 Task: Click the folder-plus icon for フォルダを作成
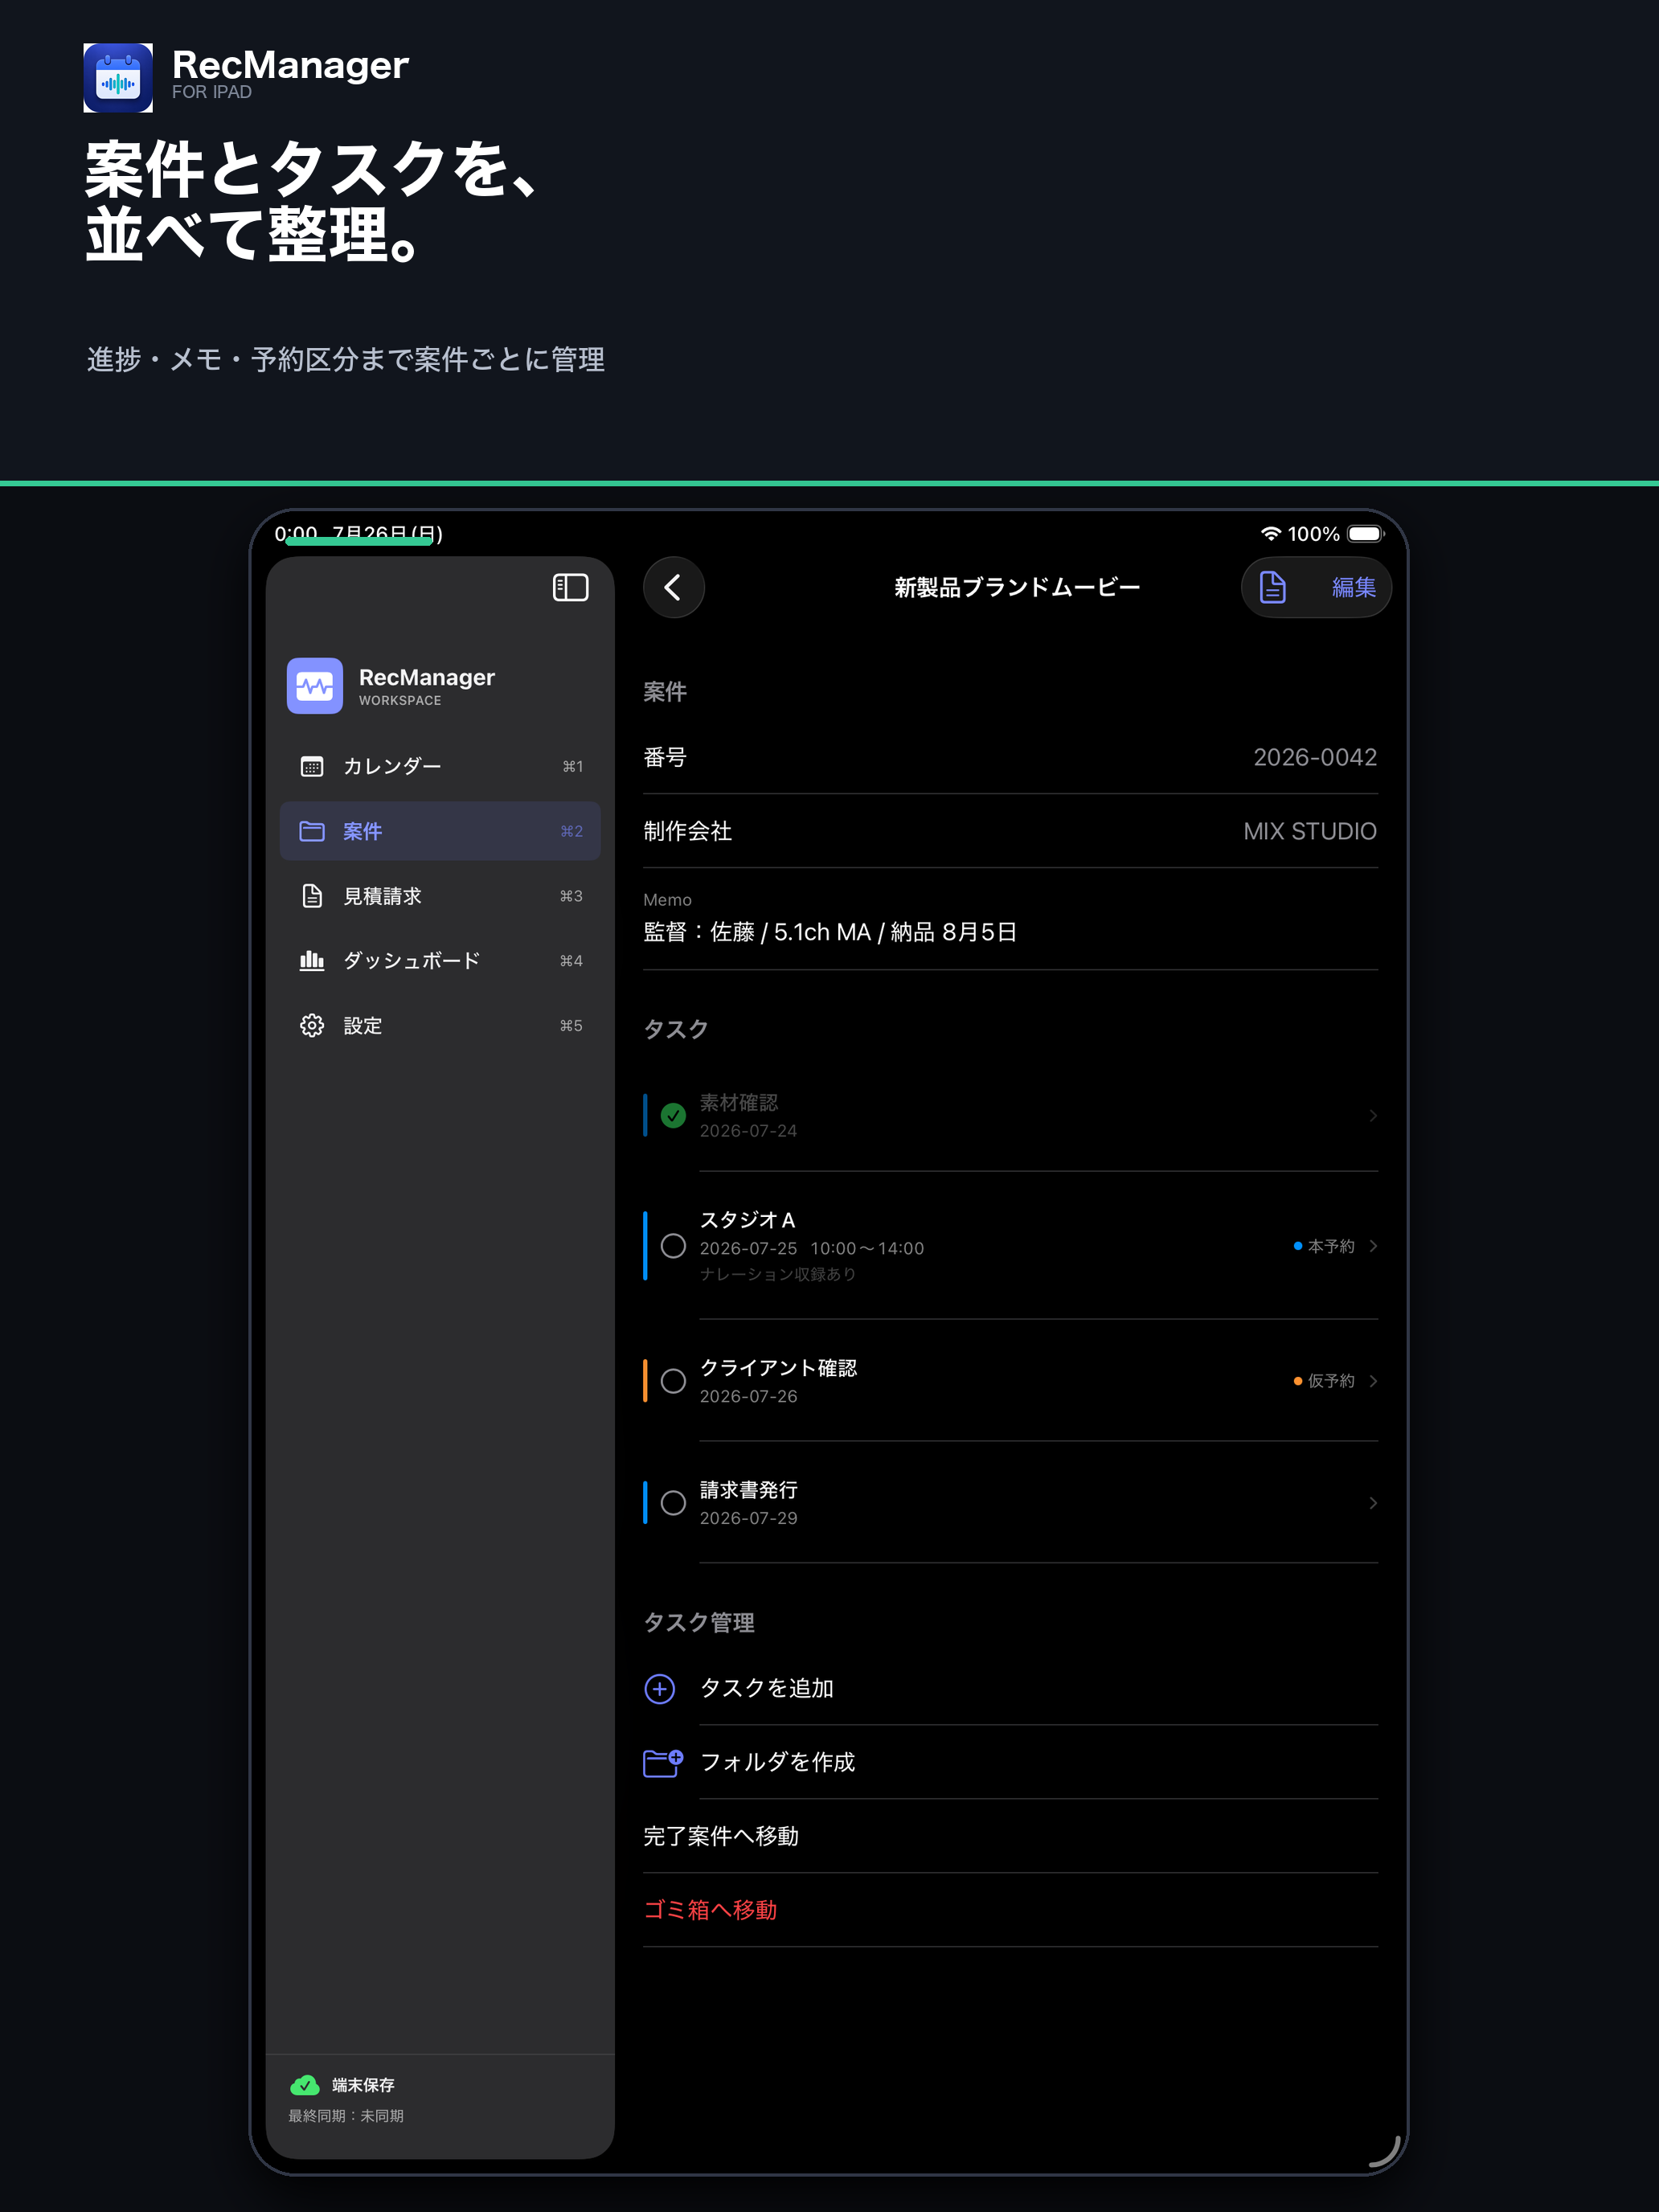coord(663,1763)
